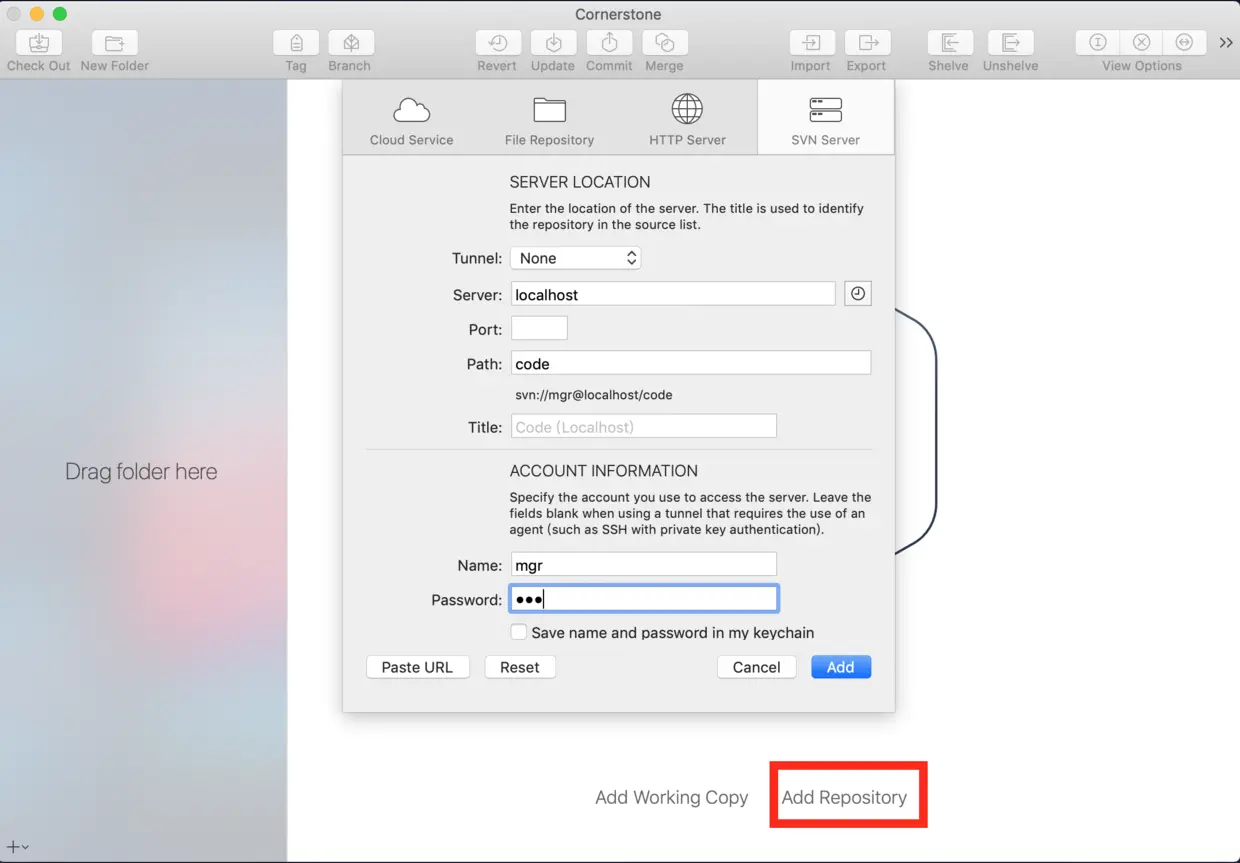
Task: Click the Add button to create repository
Action: tap(840, 667)
